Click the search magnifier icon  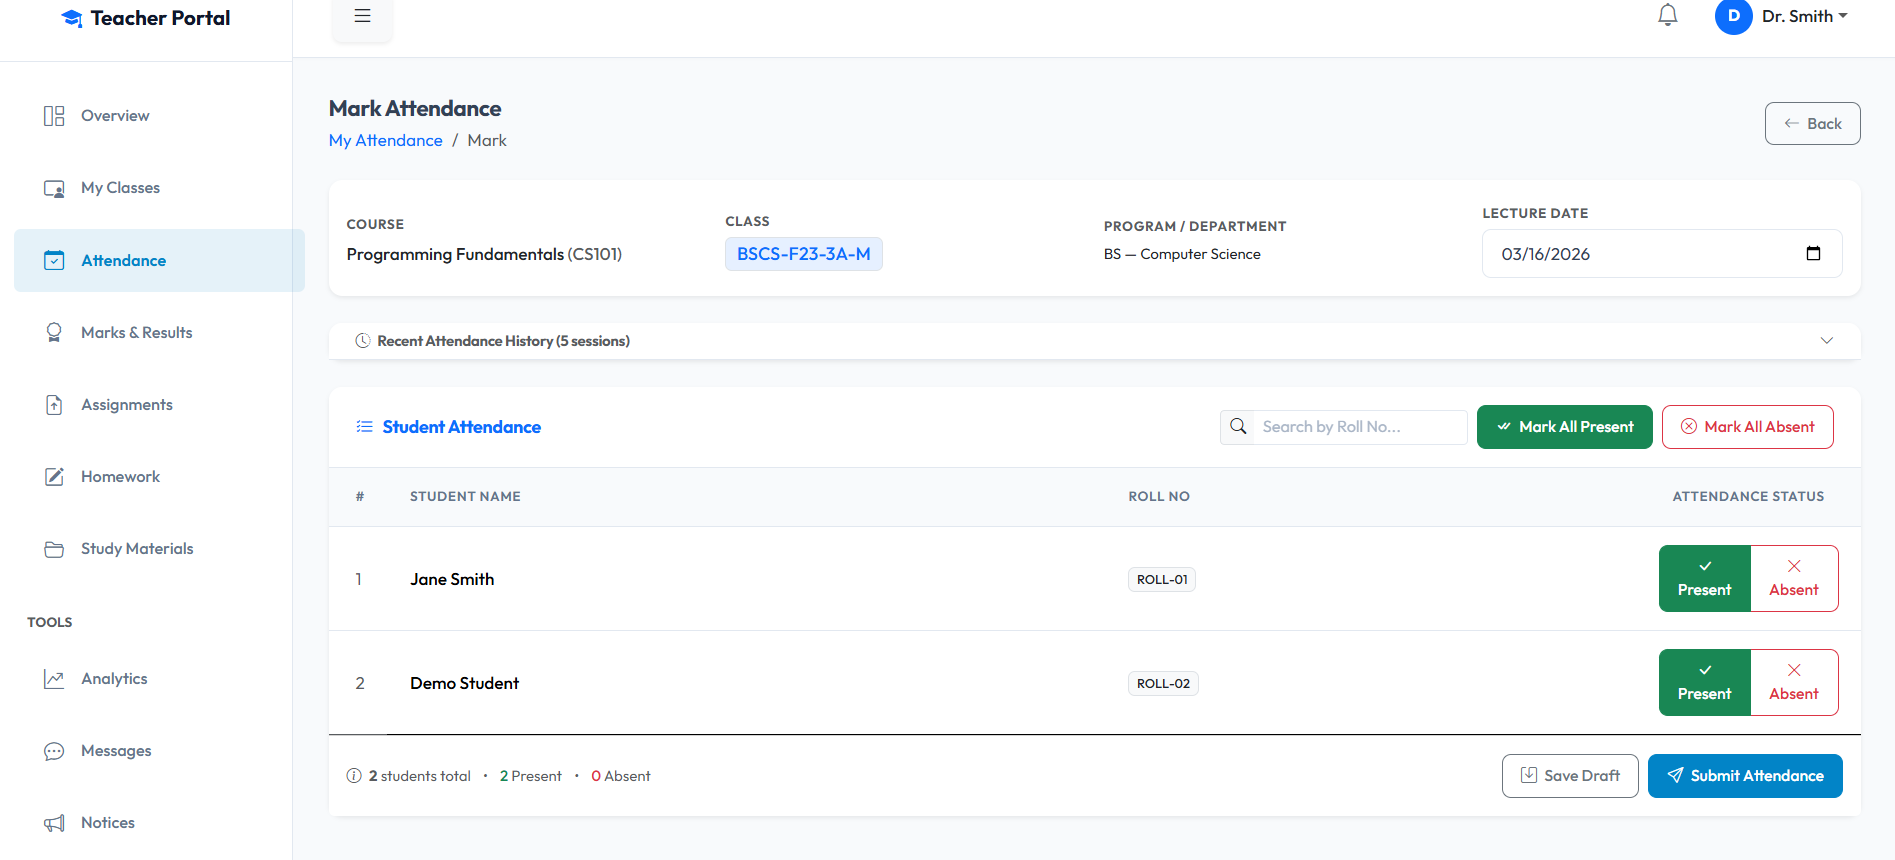1238,427
